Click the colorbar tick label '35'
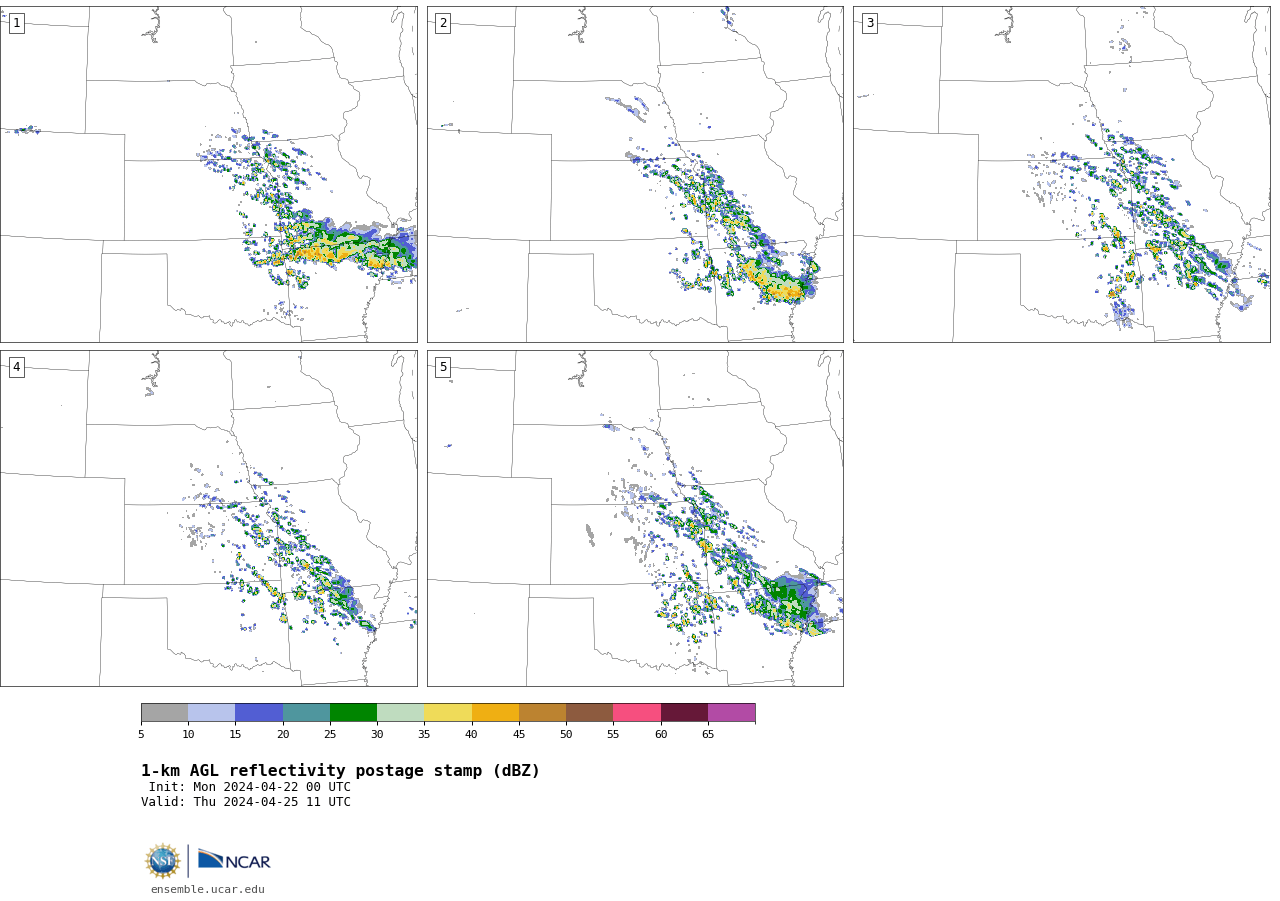 [424, 735]
